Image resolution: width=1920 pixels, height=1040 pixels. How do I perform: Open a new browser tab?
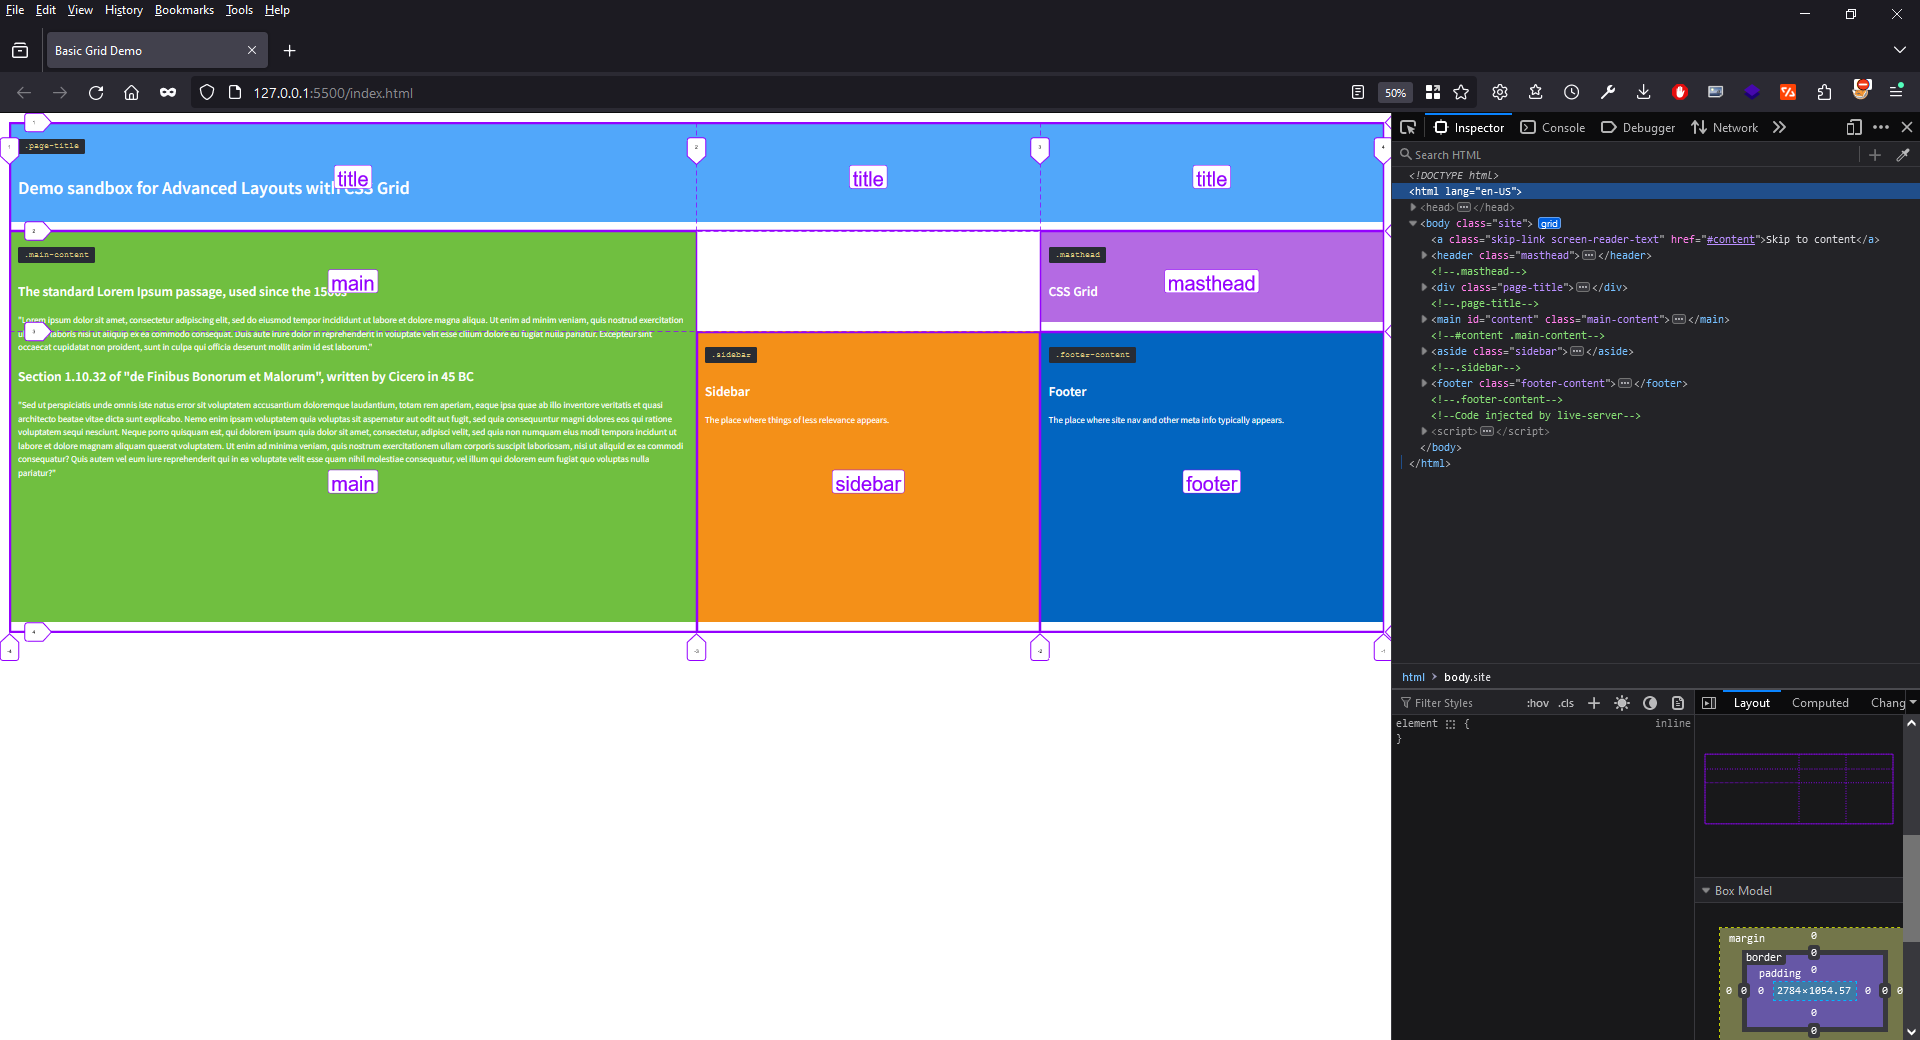tap(289, 50)
